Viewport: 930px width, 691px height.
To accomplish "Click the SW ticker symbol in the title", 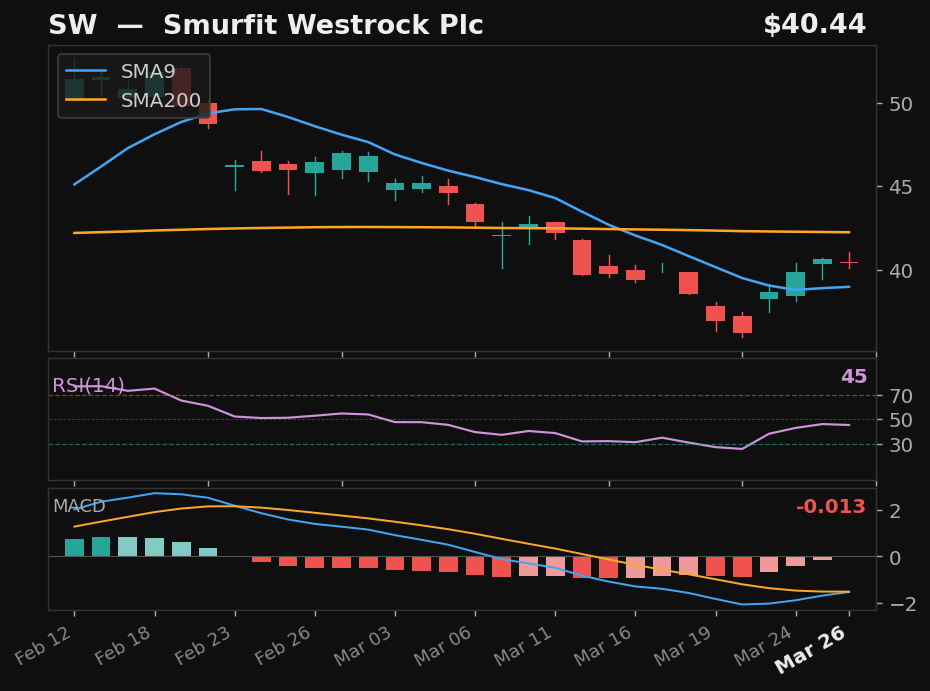I will [x=72, y=24].
